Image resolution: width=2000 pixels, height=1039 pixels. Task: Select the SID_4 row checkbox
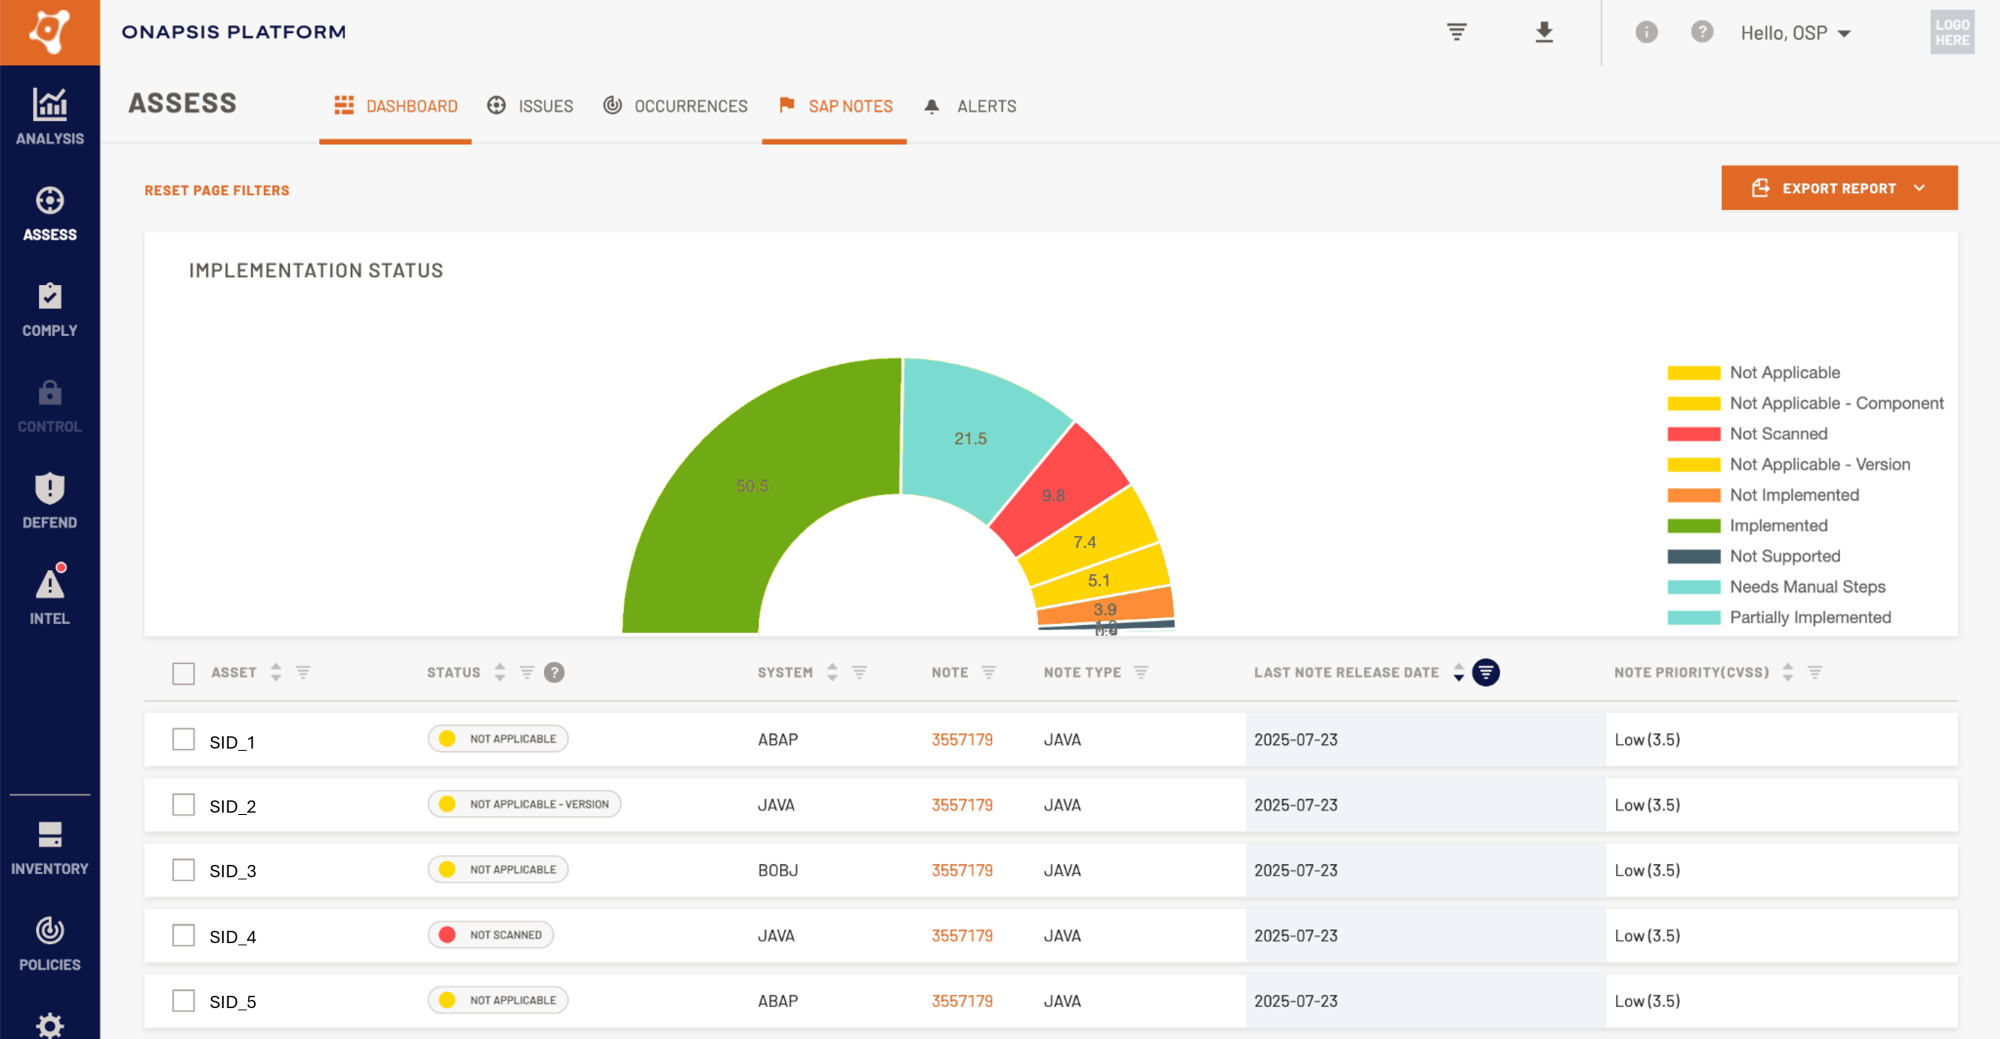pos(183,936)
